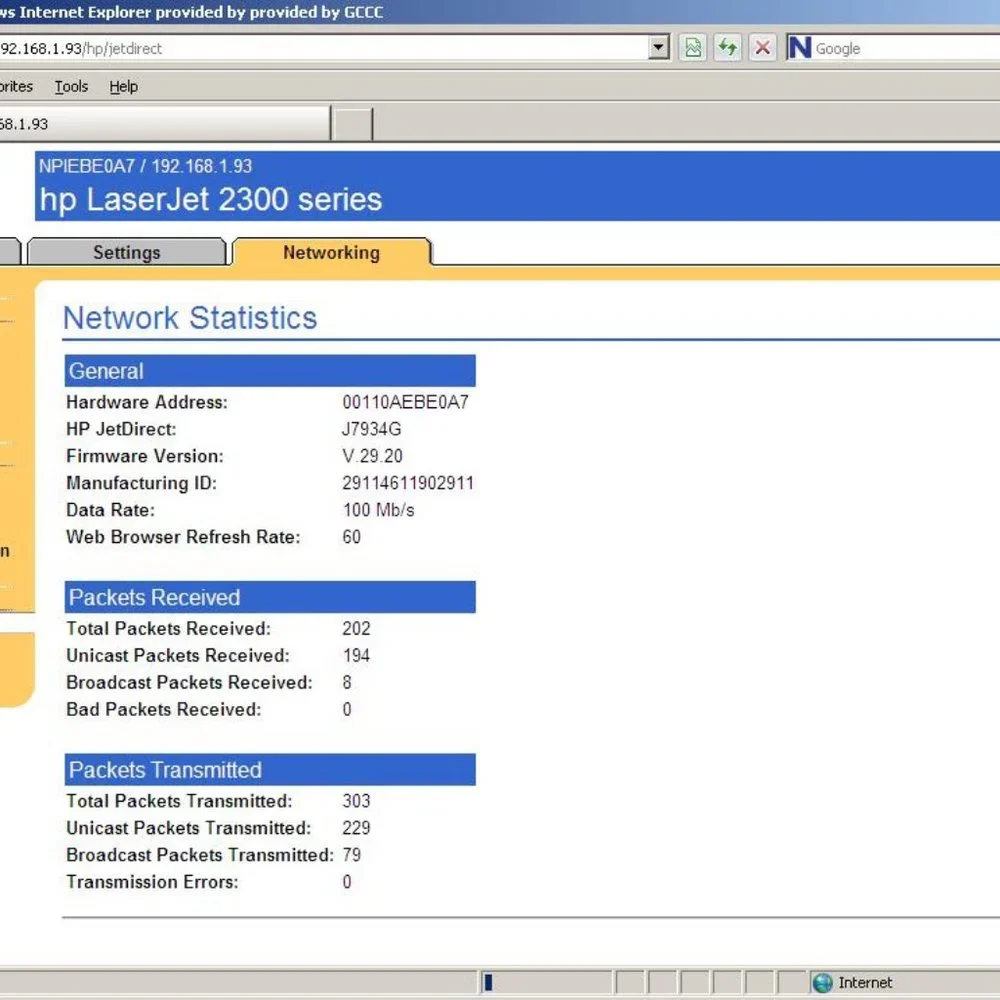
Task: Click the "Bad Packets Received:" label
Action: (164, 709)
